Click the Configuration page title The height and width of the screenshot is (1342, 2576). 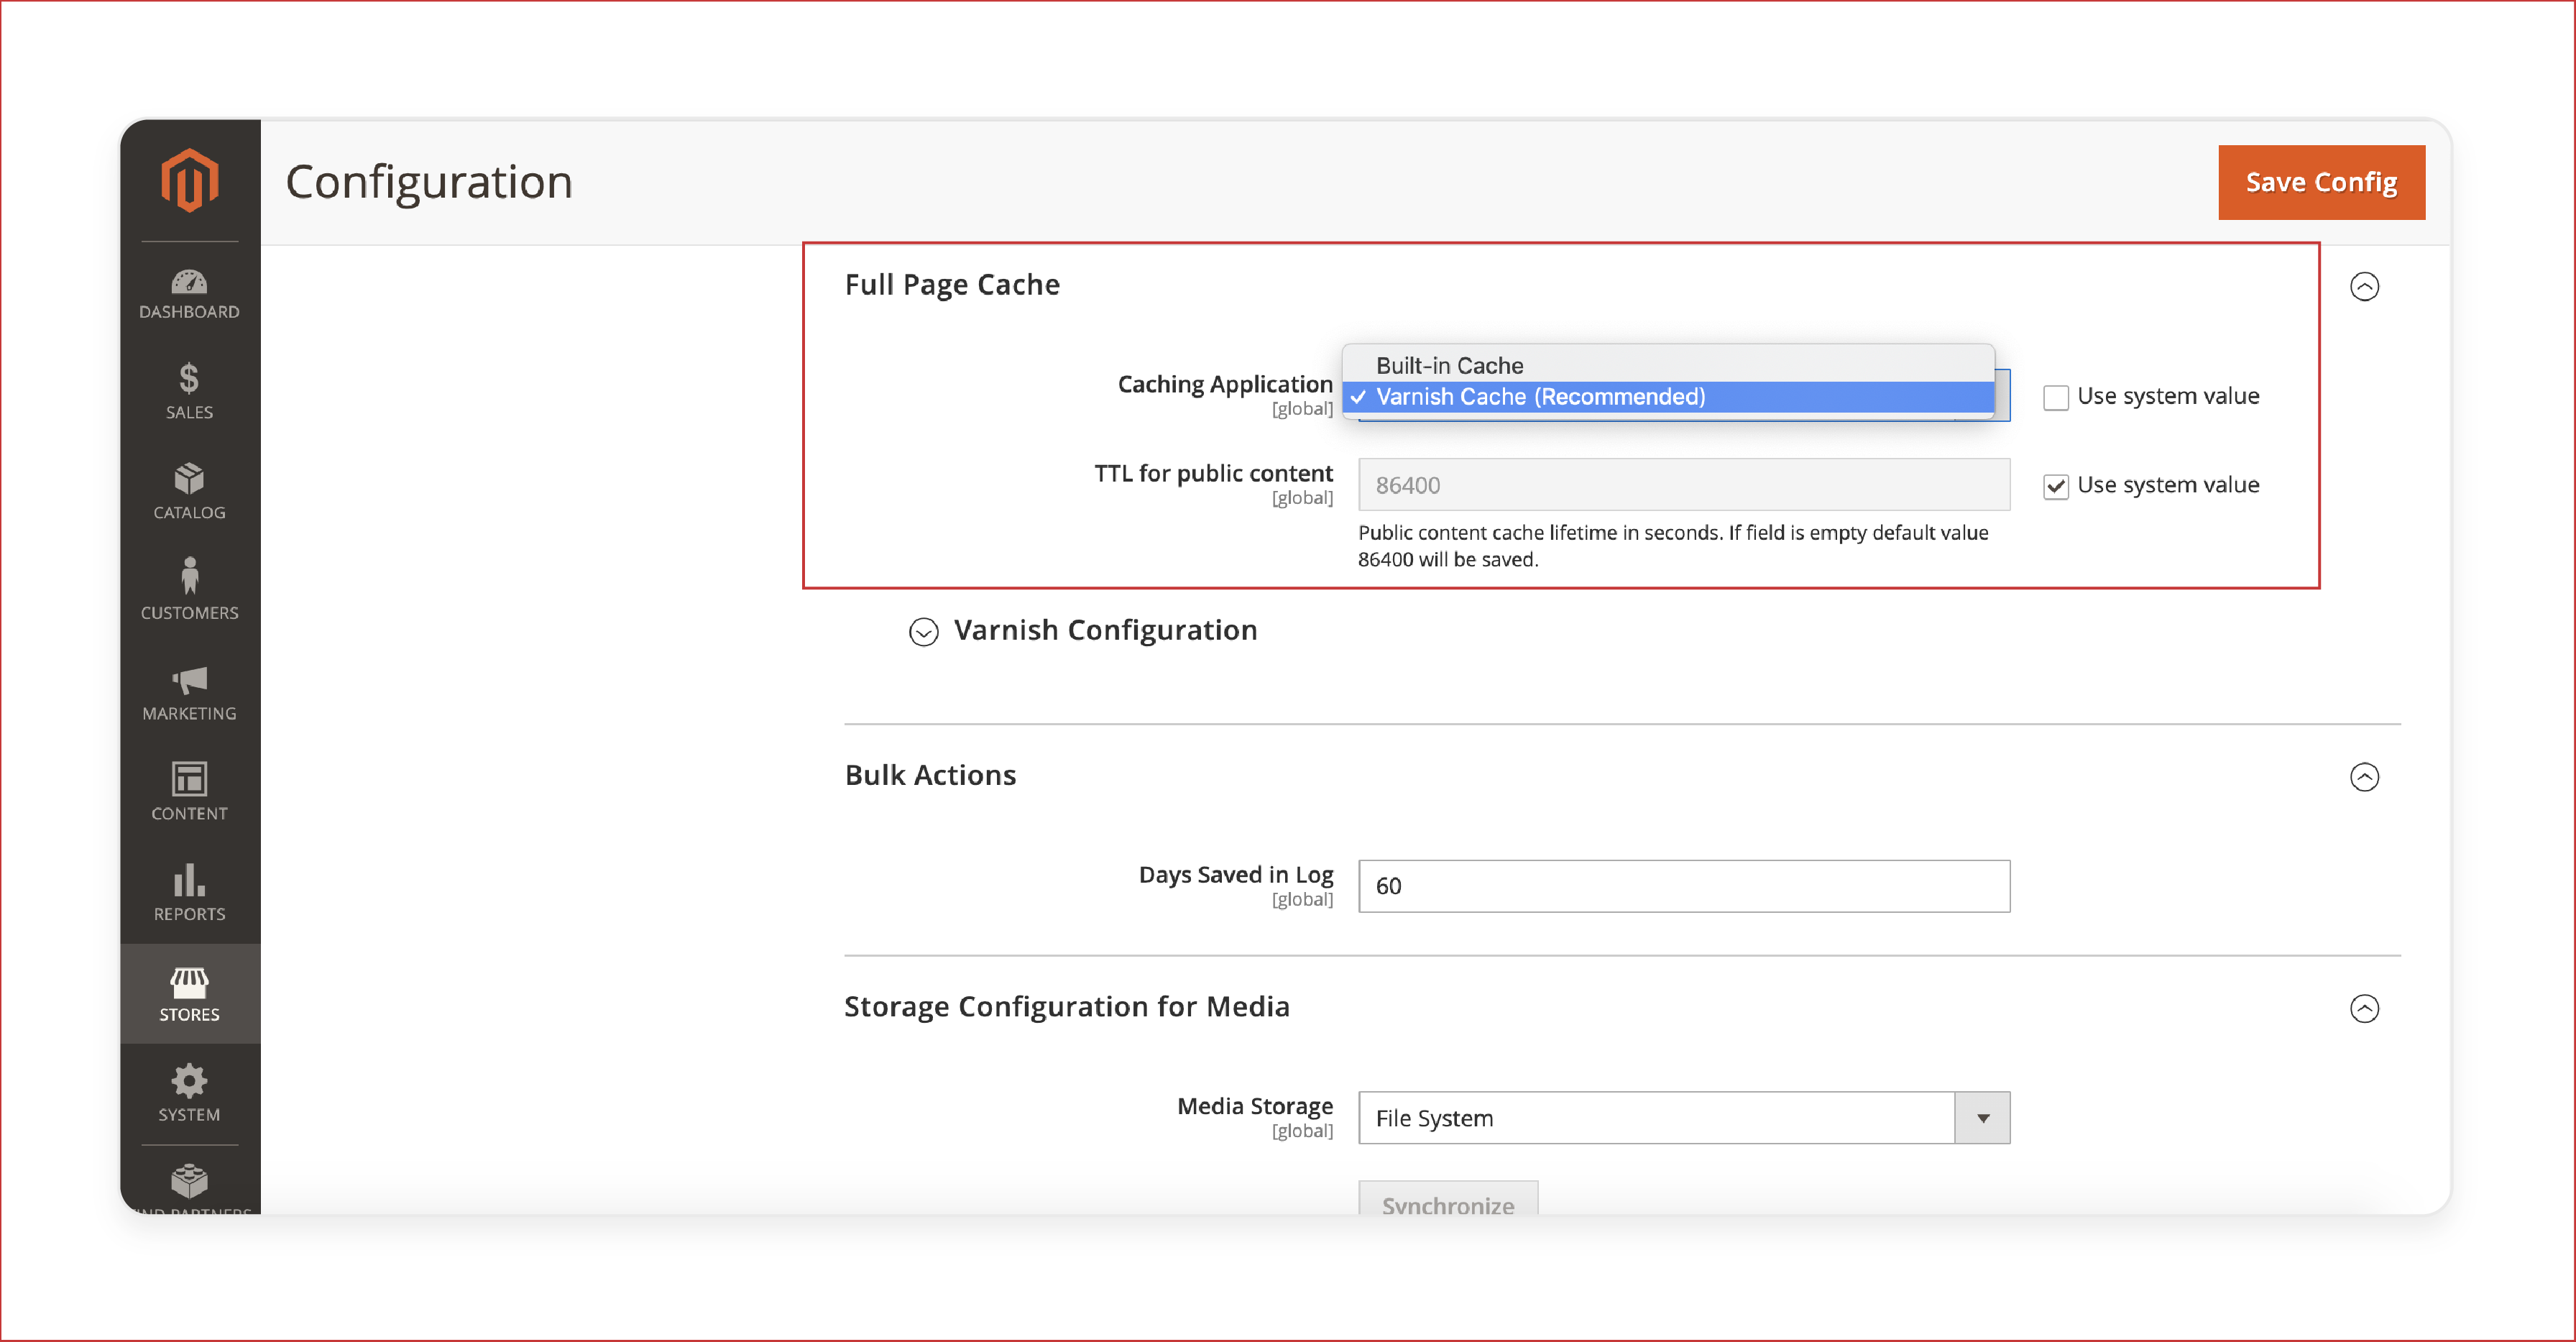[429, 182]
